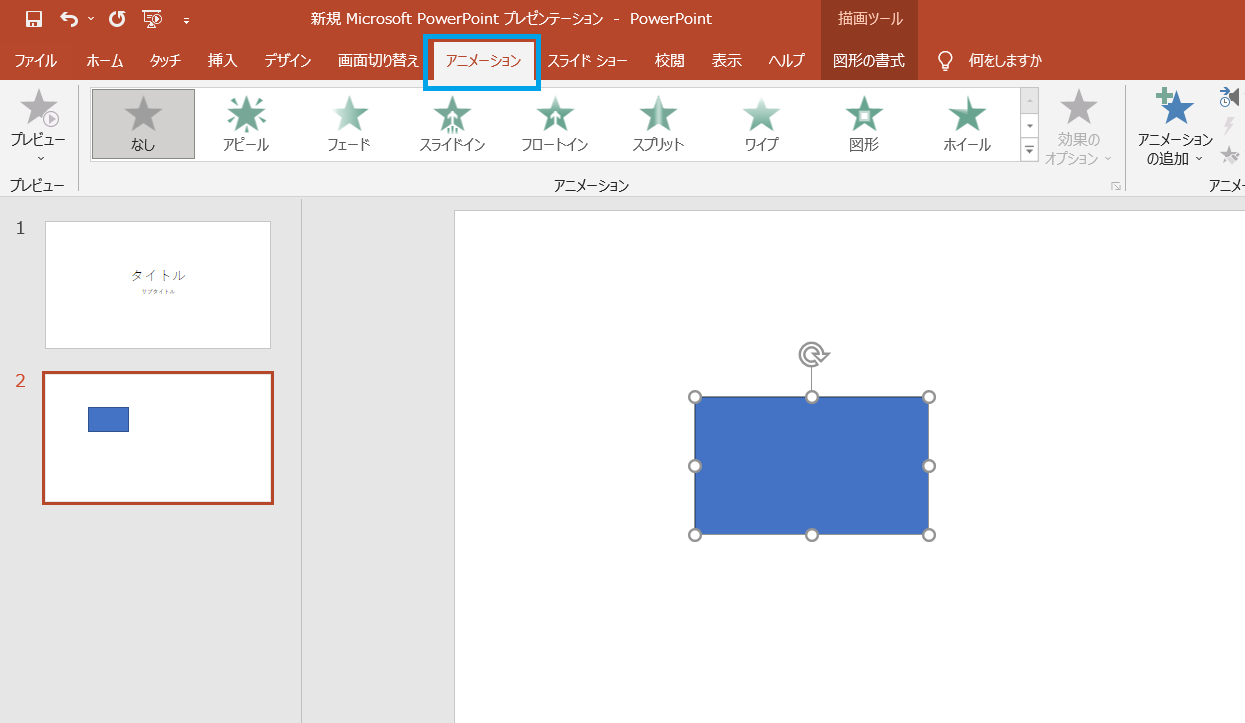Switch to the 挿入 tab
The image size is (1245, 723).
222,61
